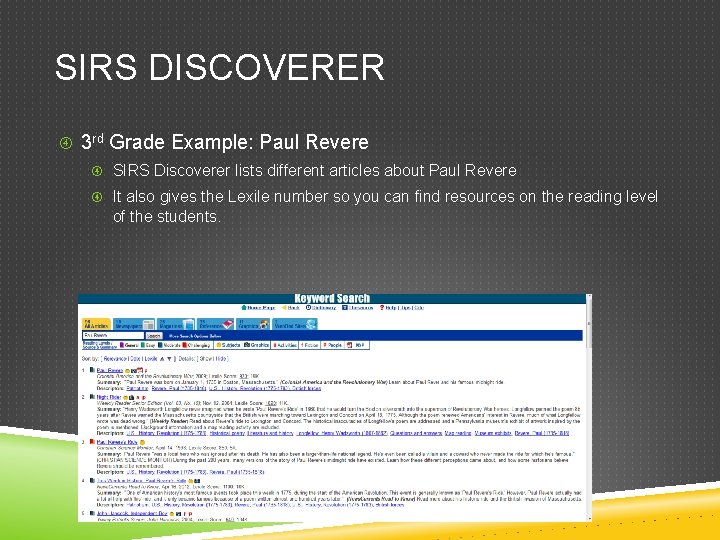
Task: Open the John Hancock Independent Boy article
Action: click(132, 513)
